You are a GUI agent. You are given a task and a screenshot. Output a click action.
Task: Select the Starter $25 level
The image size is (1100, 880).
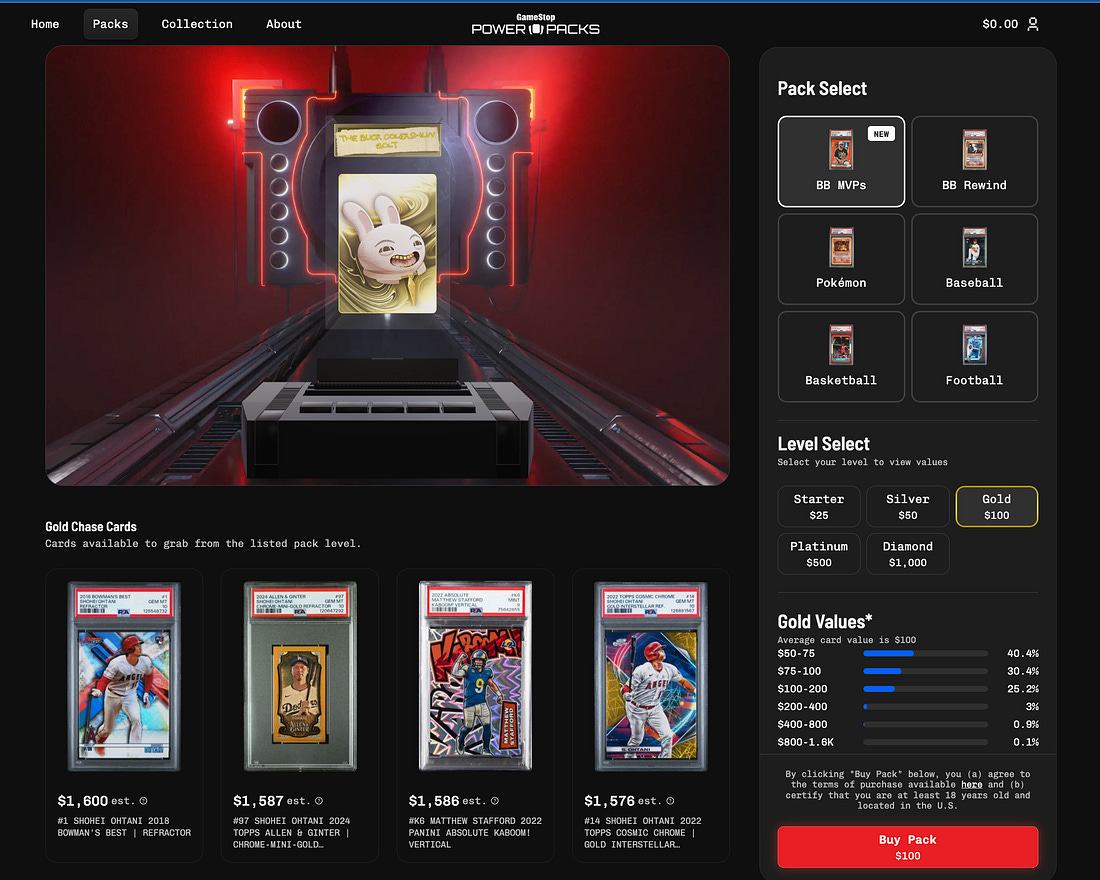[819, 507]
